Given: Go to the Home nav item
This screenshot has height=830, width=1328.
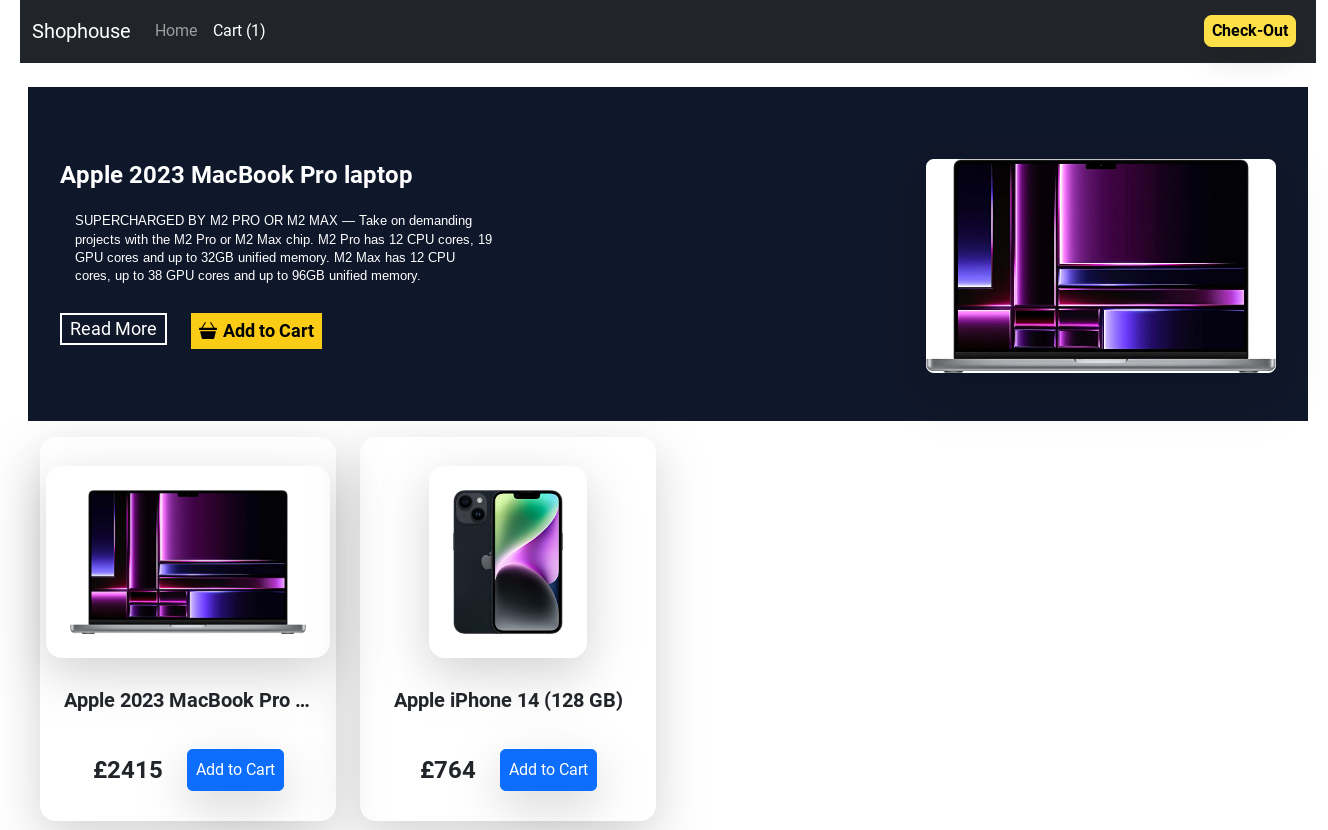Looking at the screenshot, I should (x=176, y=31).
